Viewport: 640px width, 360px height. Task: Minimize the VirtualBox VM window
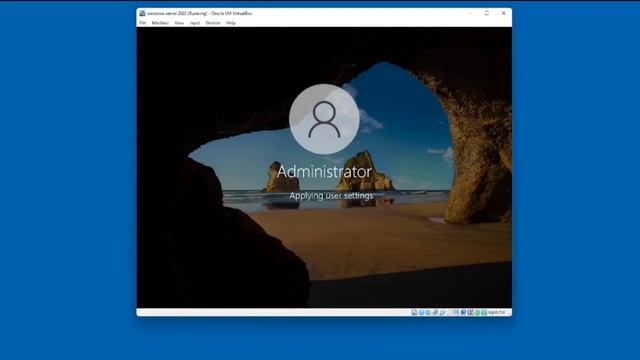tap(470, 13)
